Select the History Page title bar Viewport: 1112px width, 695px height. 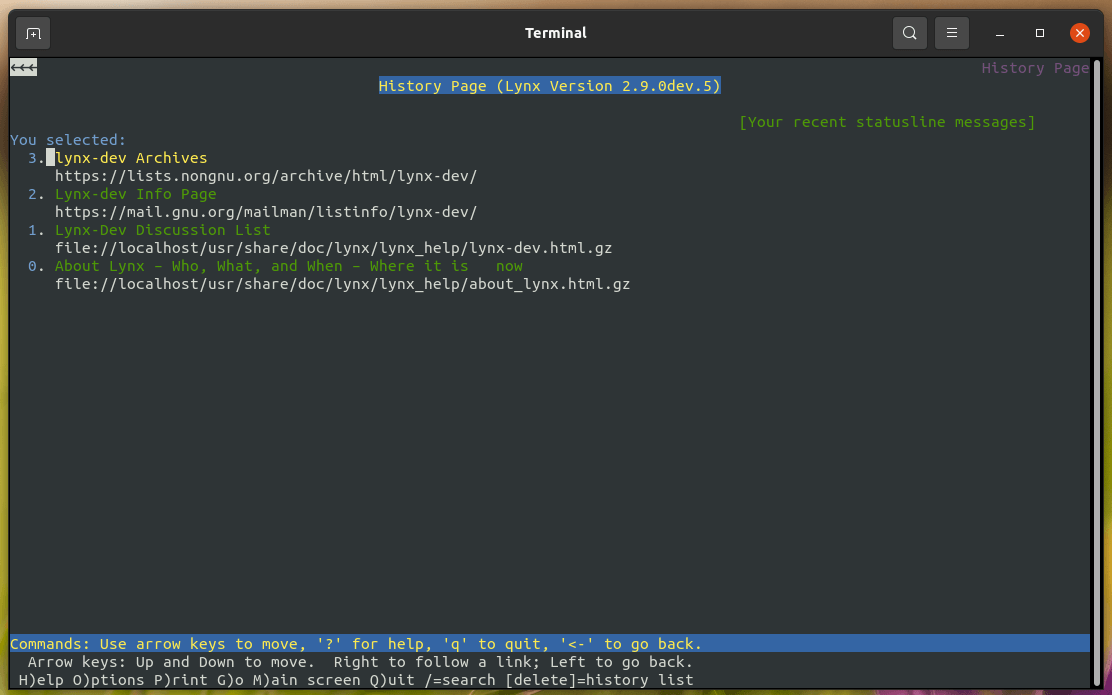pyautogui.click(x=549, y=85)
